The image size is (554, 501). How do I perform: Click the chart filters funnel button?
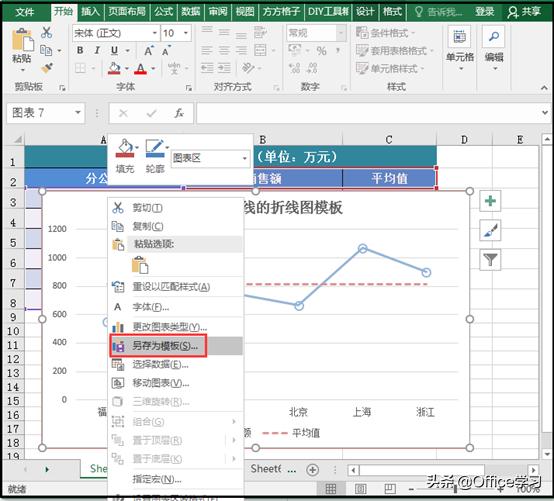pyautogui.click(x=490, y=260)
